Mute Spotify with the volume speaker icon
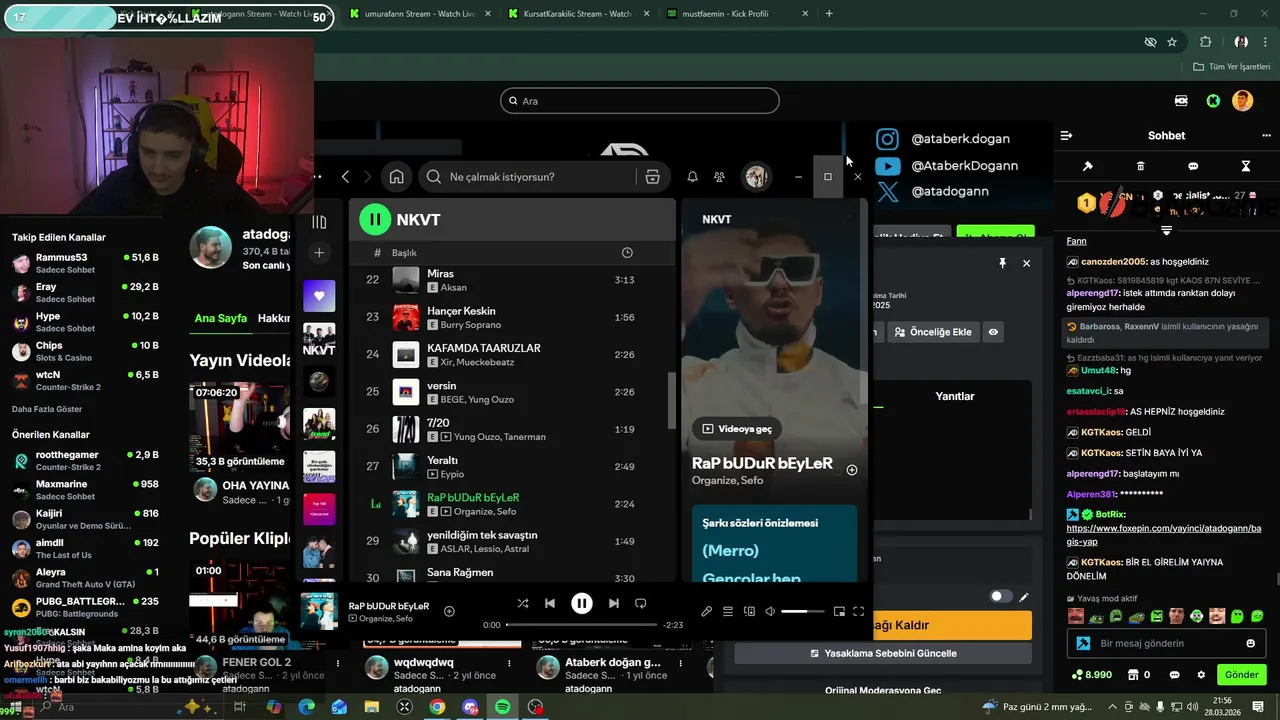This screenshot has width=1280, height=720. point(770,611)
